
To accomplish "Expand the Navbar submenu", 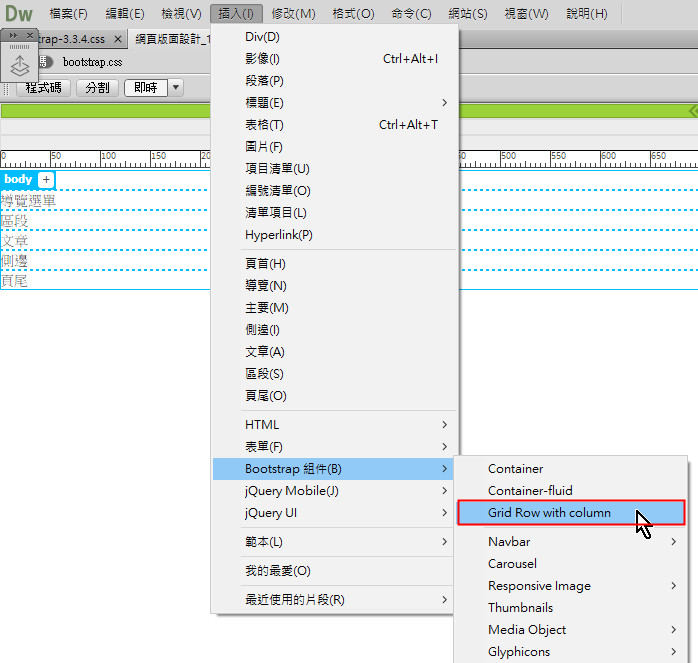I will [x=571, y=542].
